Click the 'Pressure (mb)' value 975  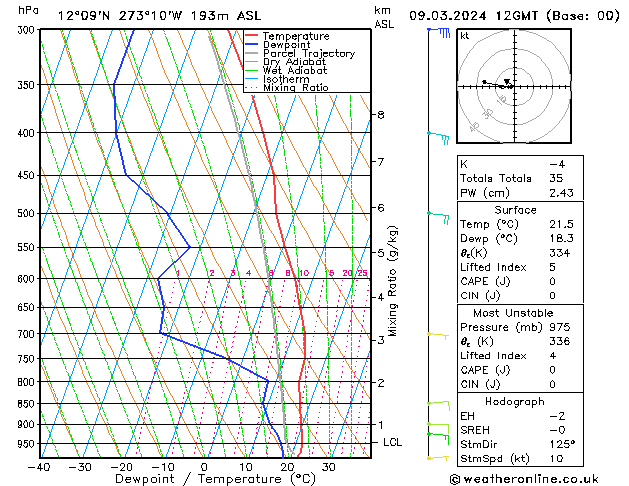(x=560, y=327)
